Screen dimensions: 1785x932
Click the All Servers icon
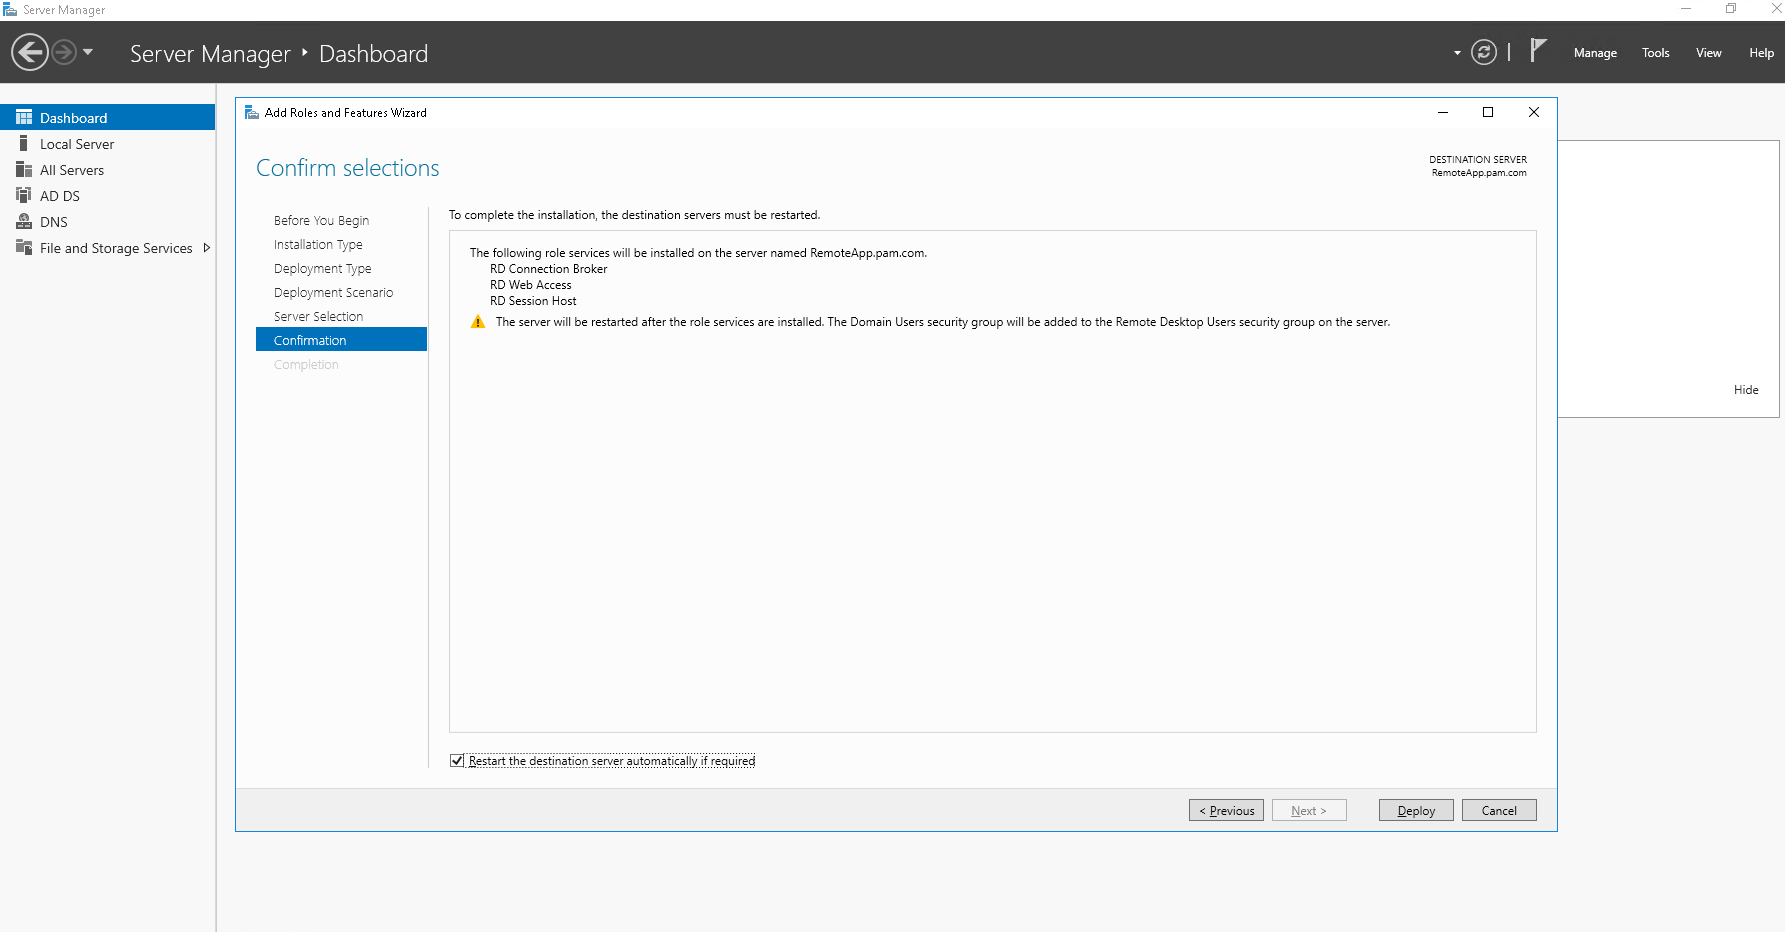tap(24, 169)
